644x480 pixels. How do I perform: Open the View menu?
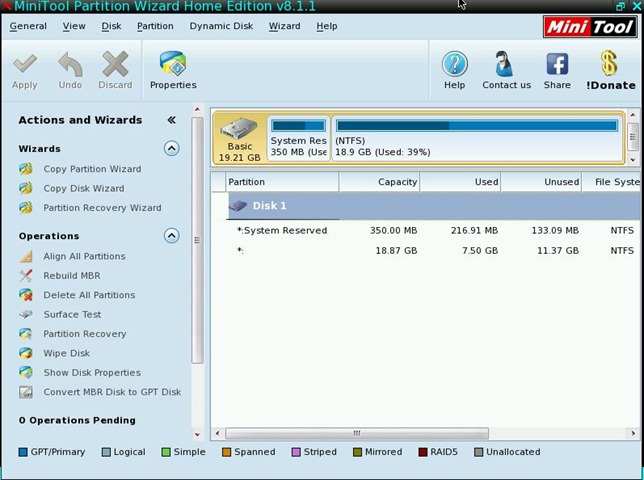[x=74, y=26]
